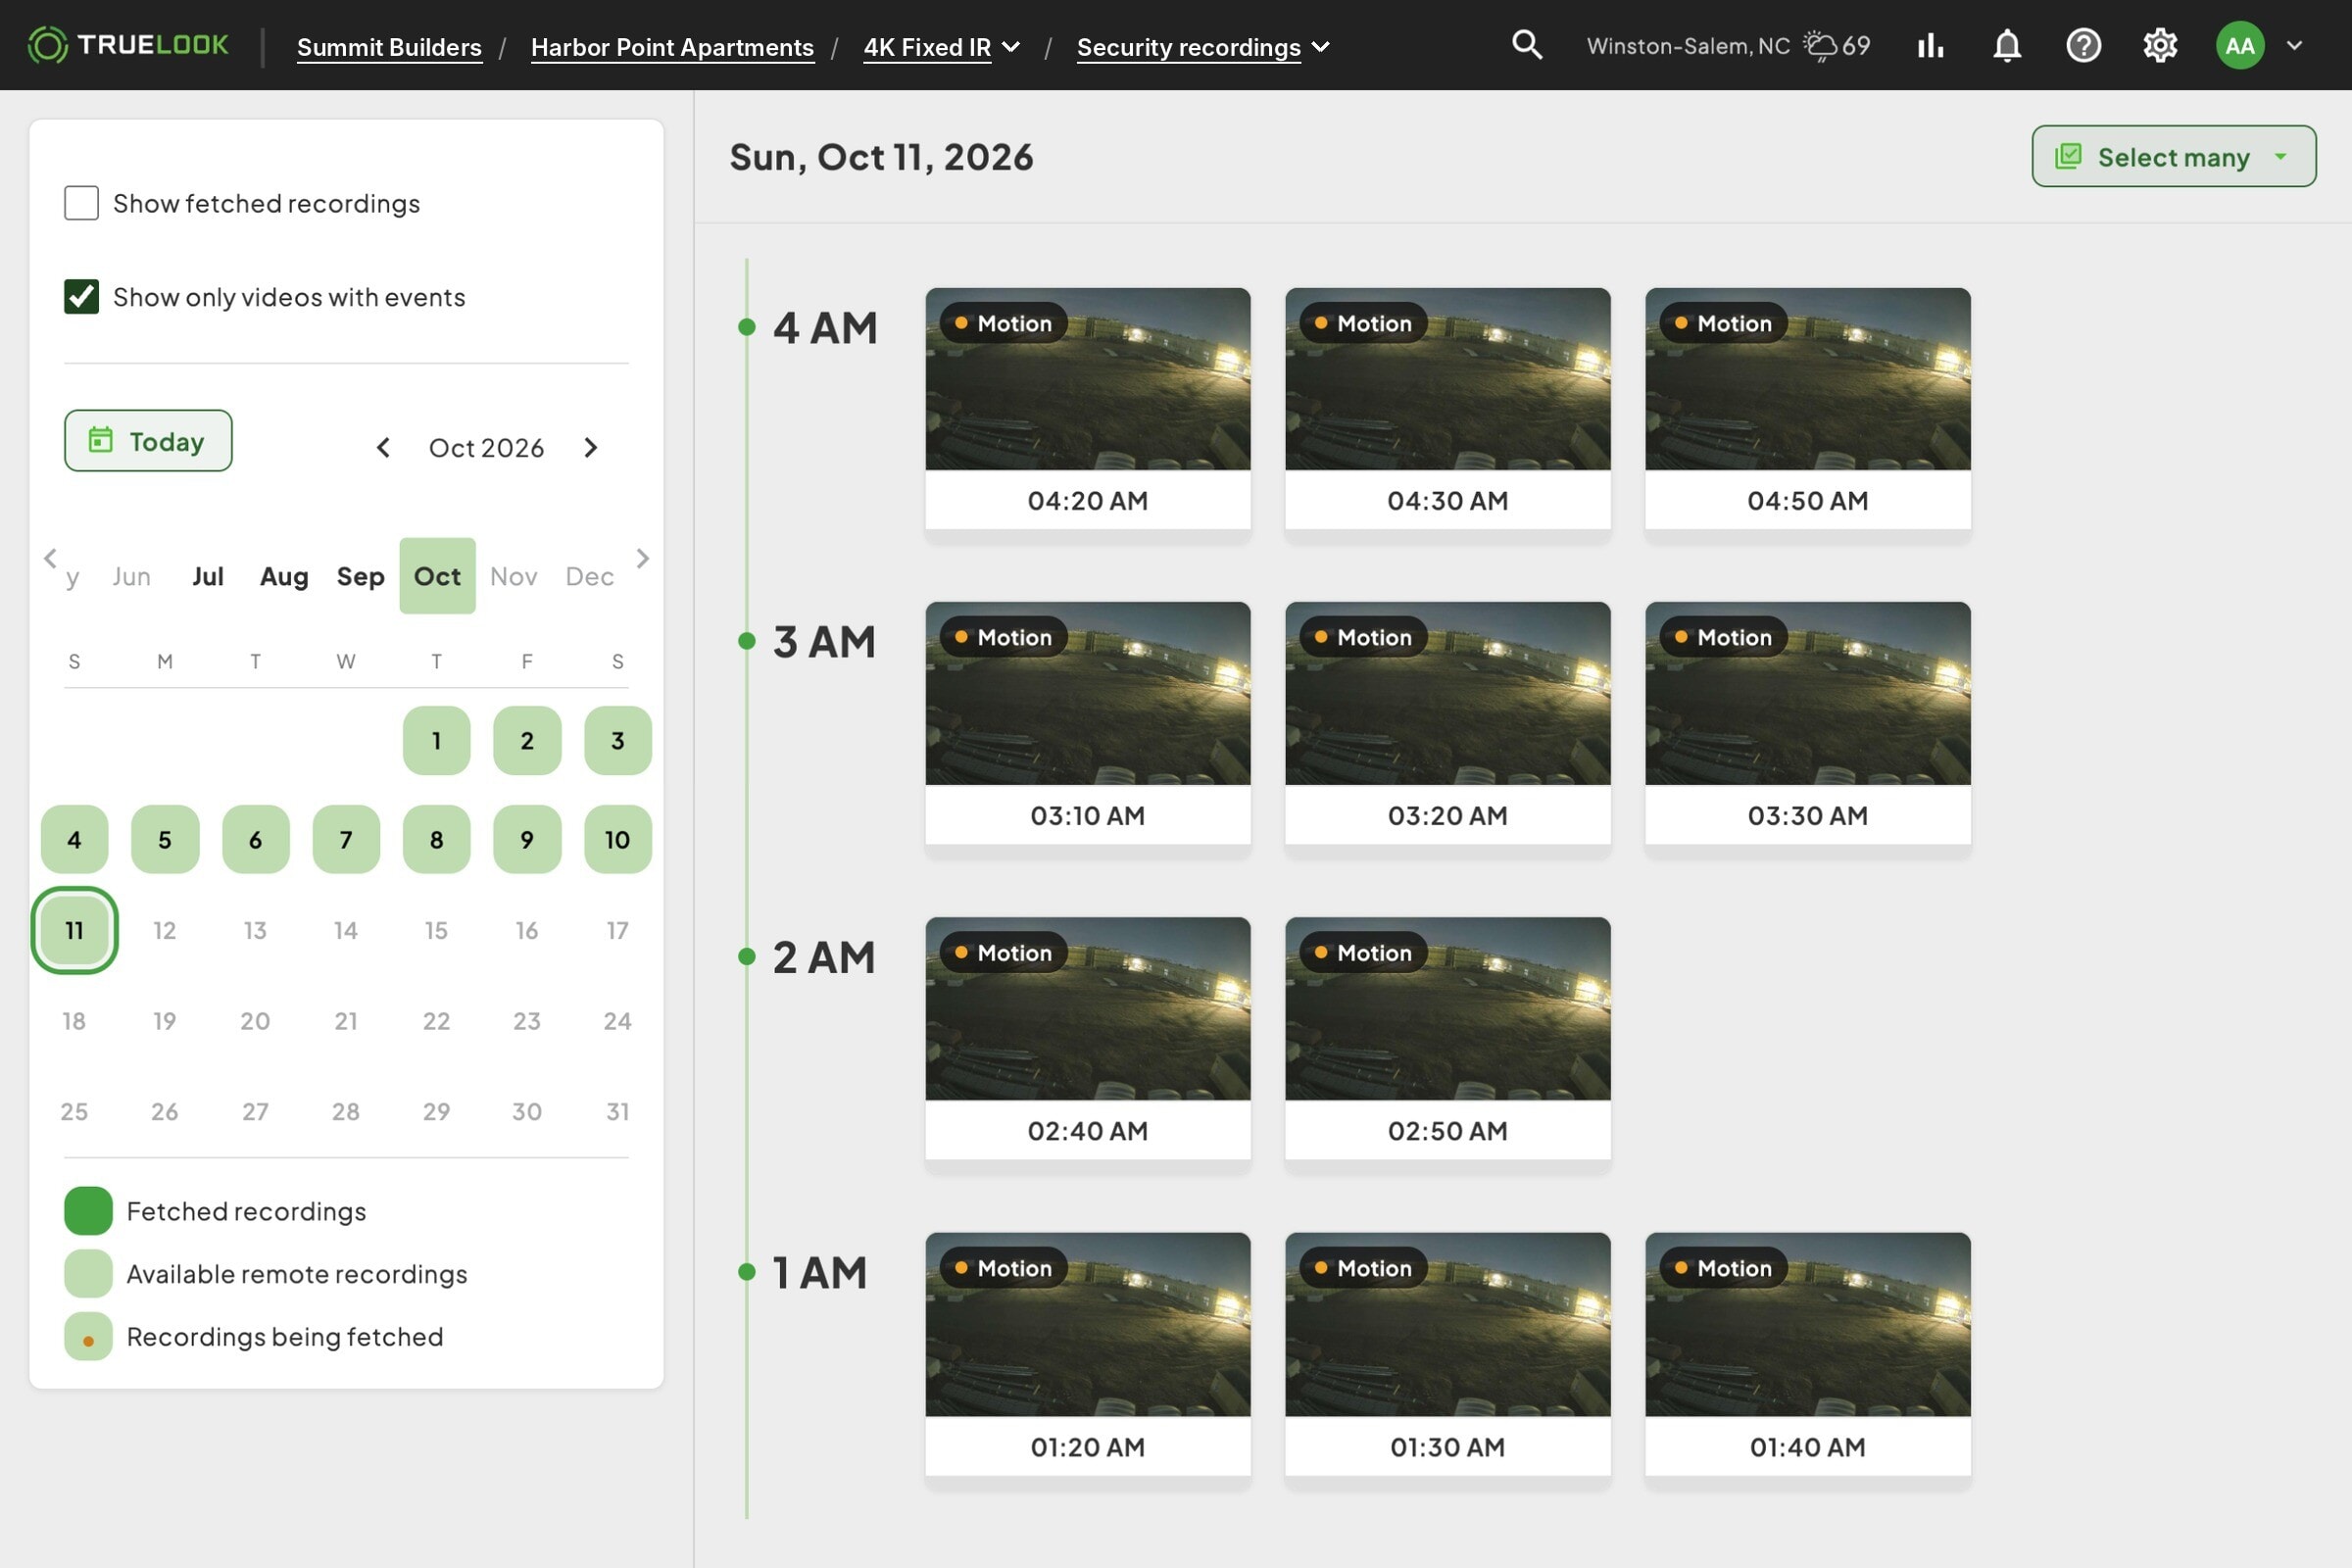
Task: Uncheck Show only videos with events
Action: pyautogui.click(x=81, y=296)
